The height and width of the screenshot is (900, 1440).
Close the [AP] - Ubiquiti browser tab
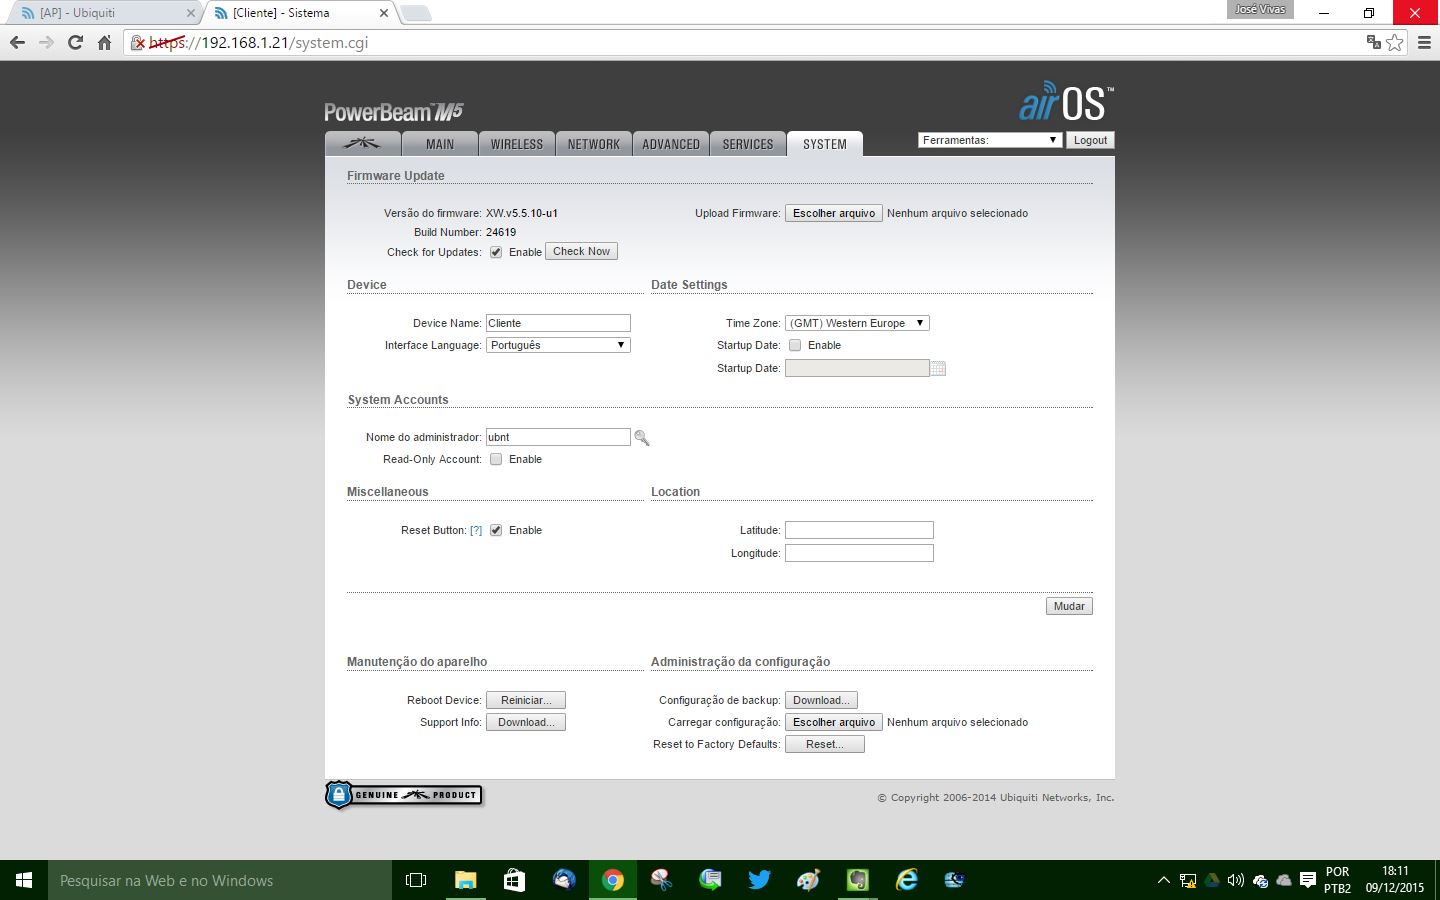click(191, 13)
